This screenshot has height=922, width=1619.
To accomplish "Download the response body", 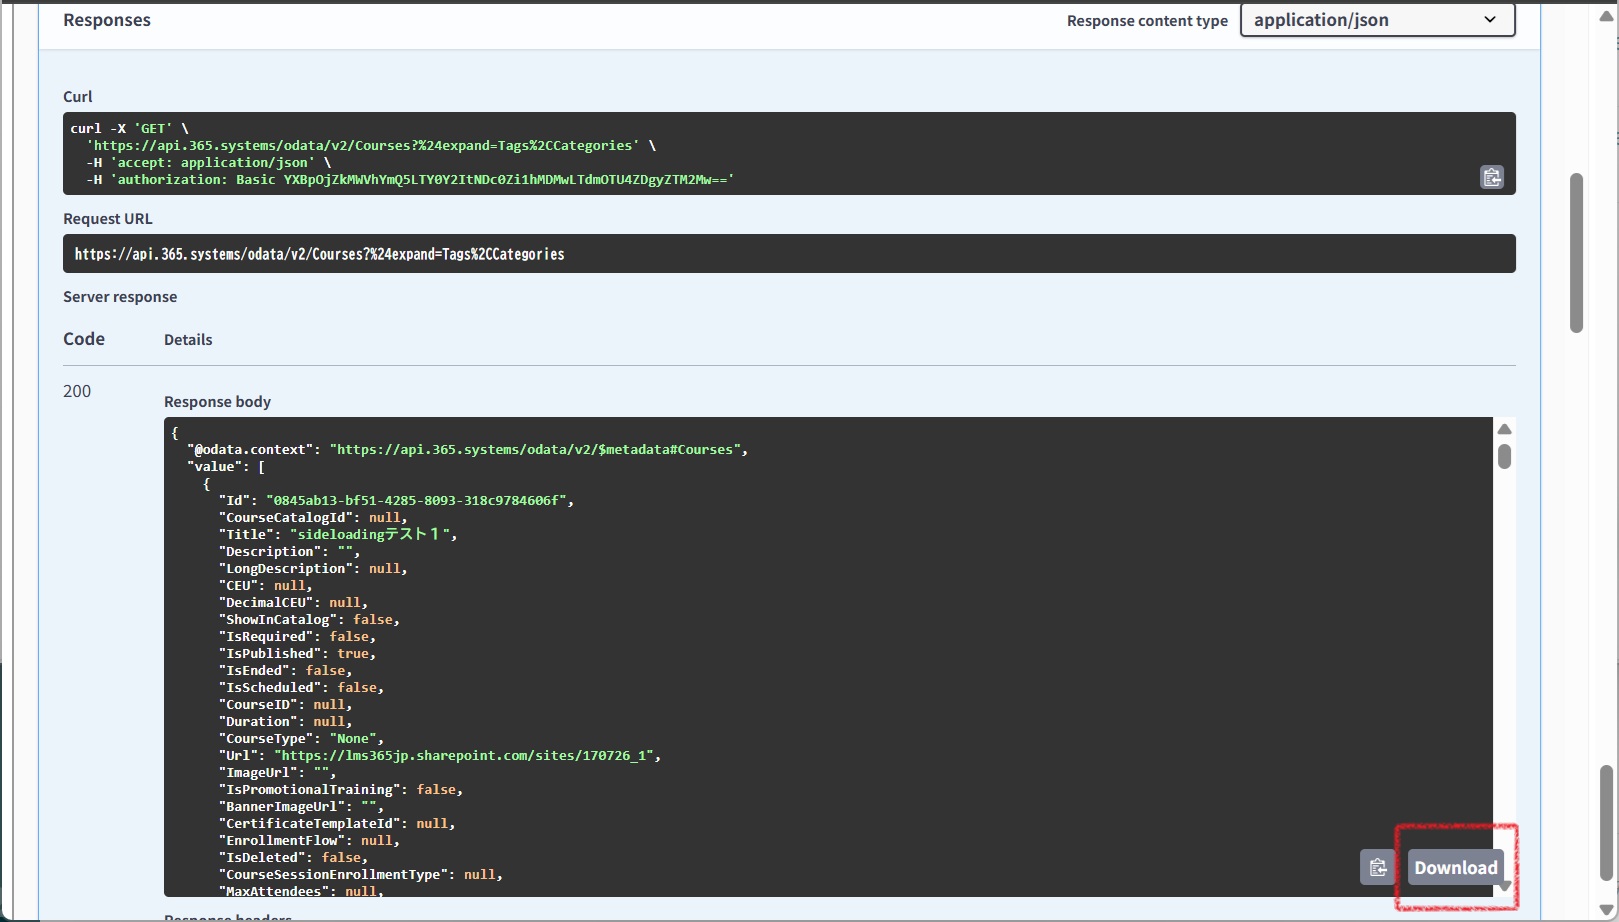I will pos(1456,867).
